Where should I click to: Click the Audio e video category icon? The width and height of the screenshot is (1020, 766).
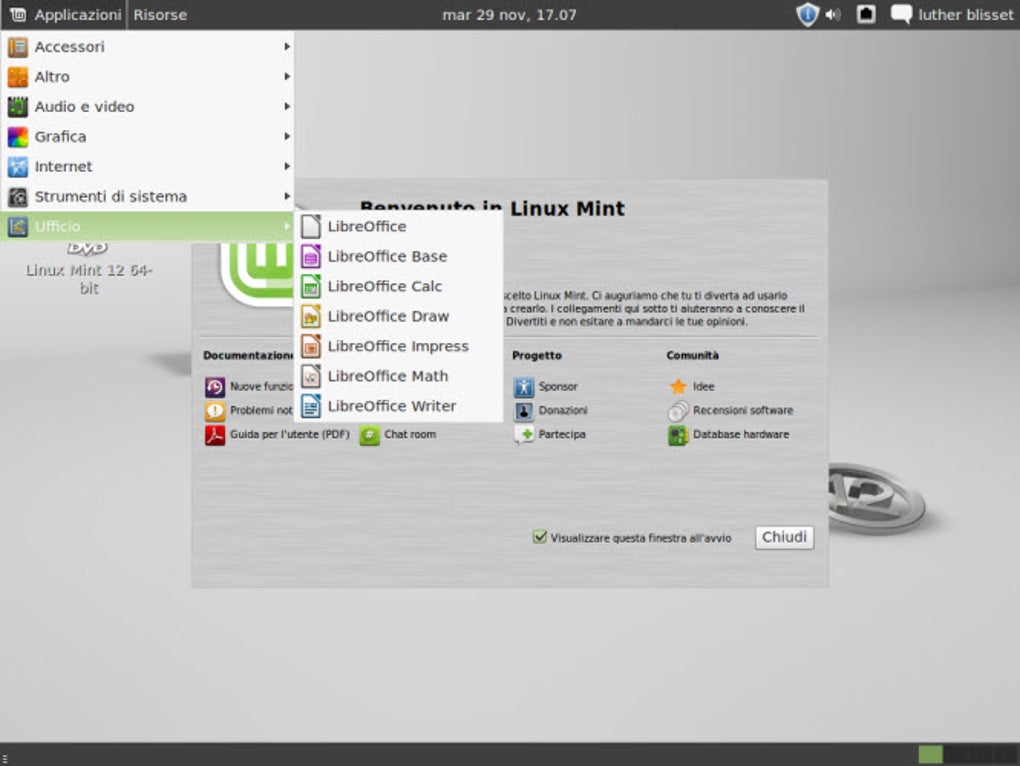(x=18, y=107)
